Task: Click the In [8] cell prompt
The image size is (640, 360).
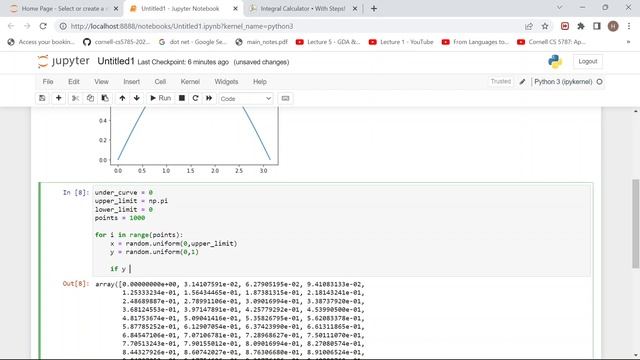Action: click(x=76, y=193)
